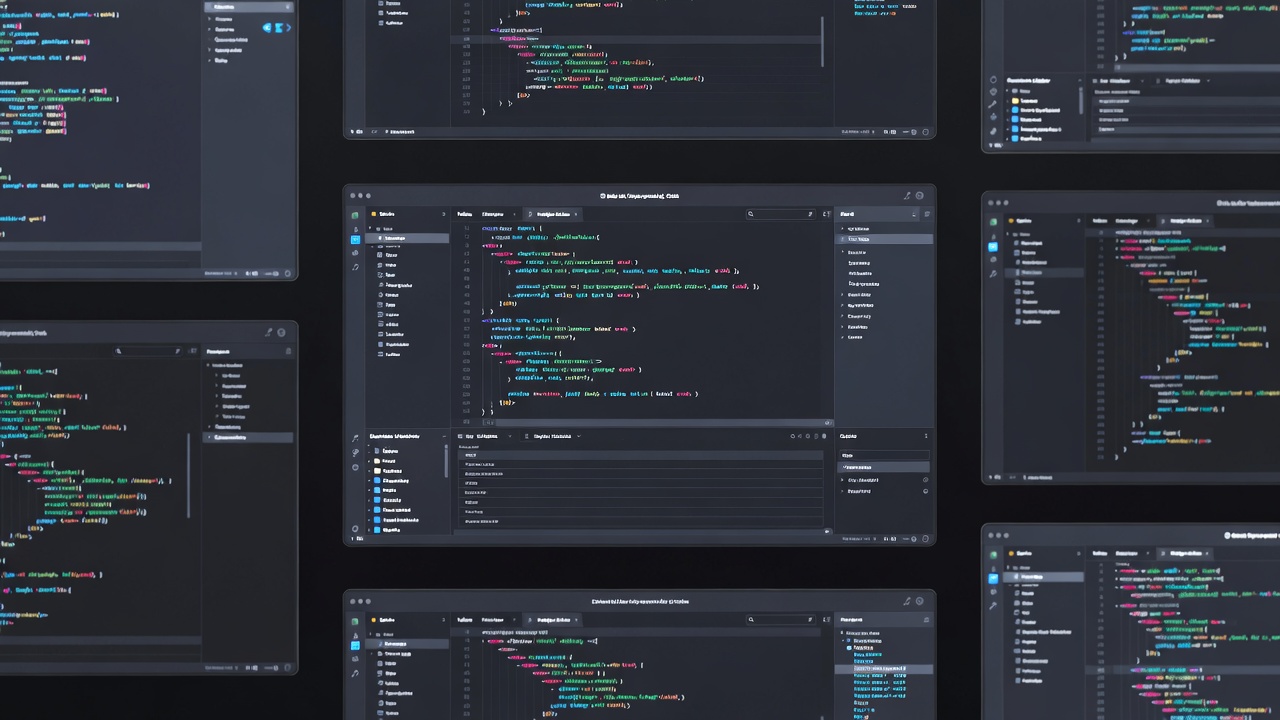The width and height of the screenshot is (1280, 720).
Task: Open dropdown arrow on first tab of center bottom panel
Action: point(510,437)
